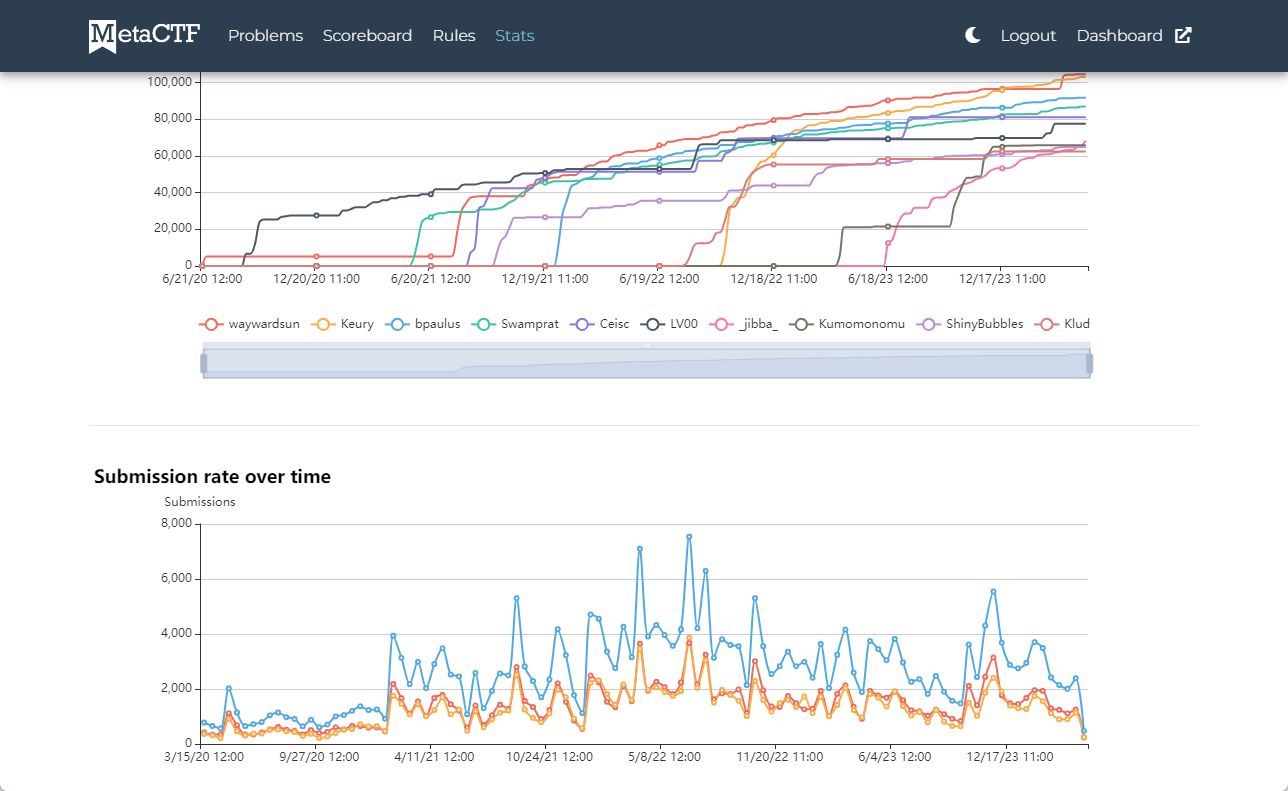The height and width of the screenshot is (791, 1288).
Task: Click the MetaCTF logo
Action: [x=144, y=36]
